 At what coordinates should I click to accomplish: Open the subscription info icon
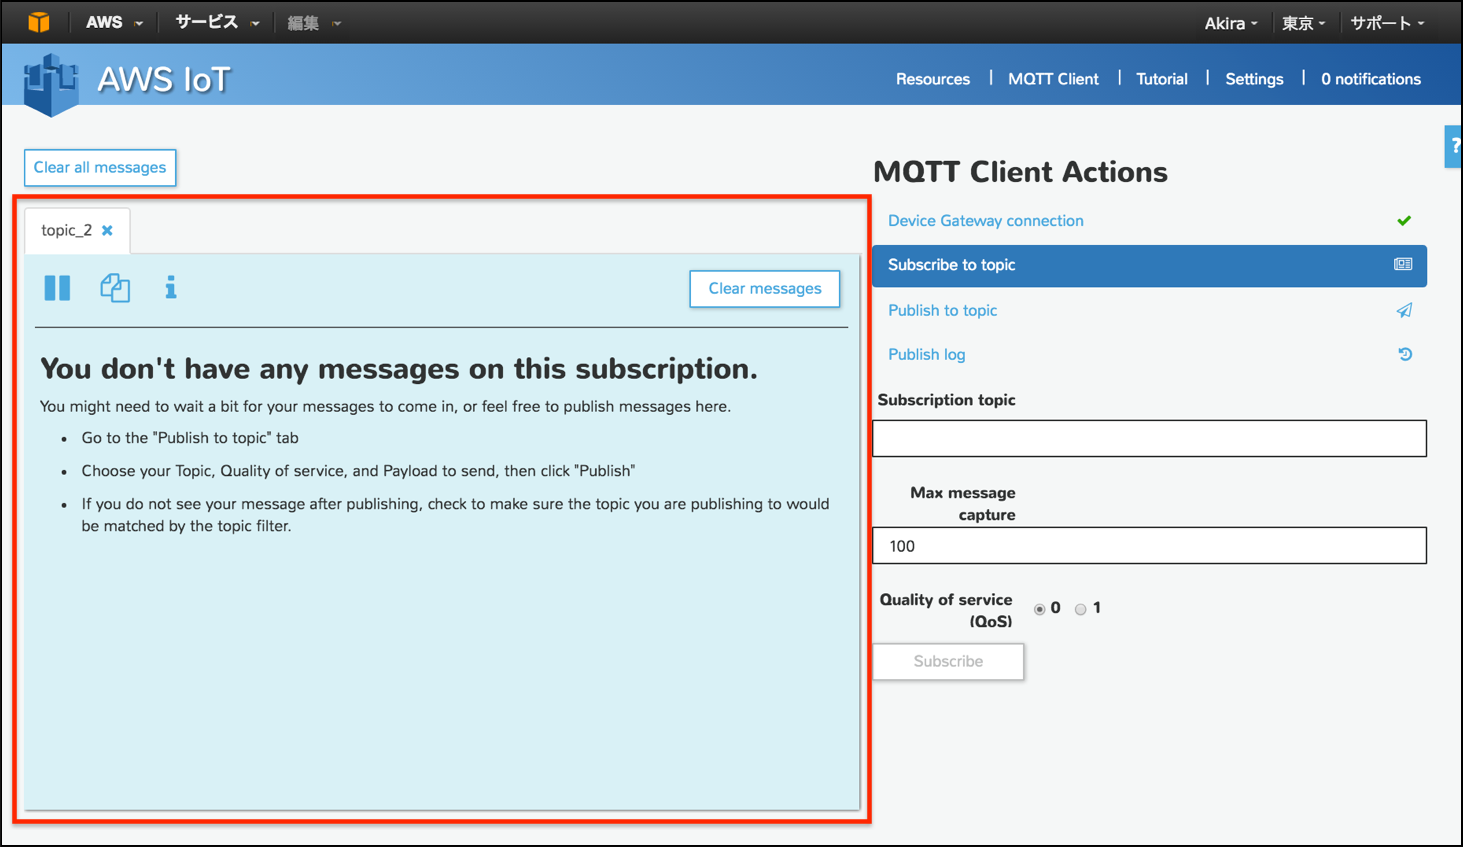coord(170,288)
